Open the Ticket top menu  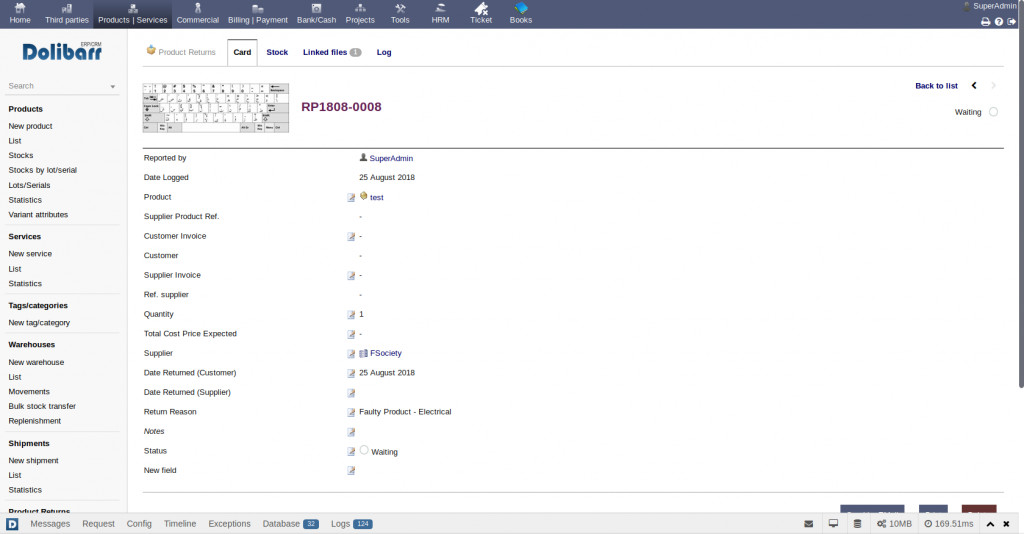tap(481, 14)
